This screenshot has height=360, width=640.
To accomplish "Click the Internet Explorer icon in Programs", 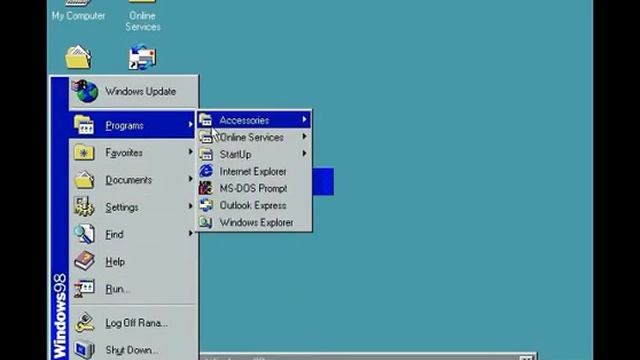I will coord(206,171).
